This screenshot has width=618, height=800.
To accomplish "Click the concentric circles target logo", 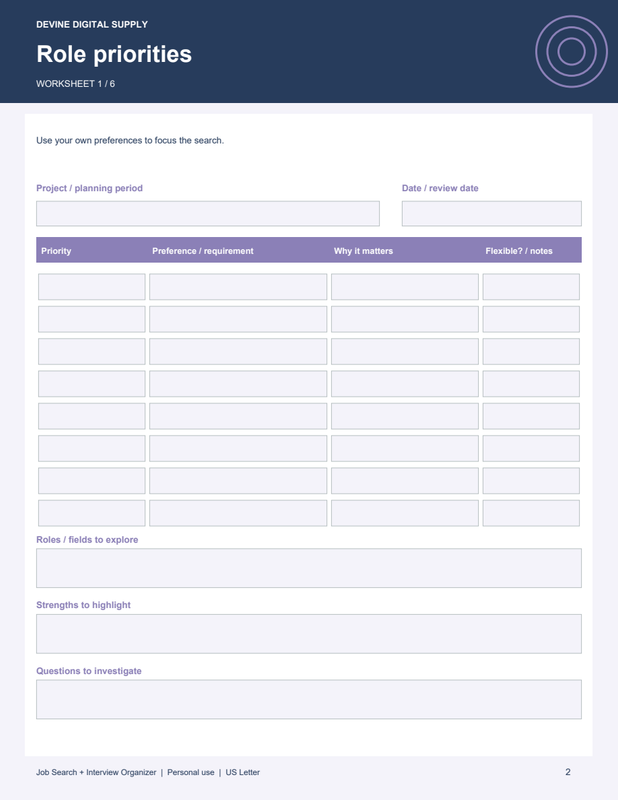I will click(x=571, y=52).
